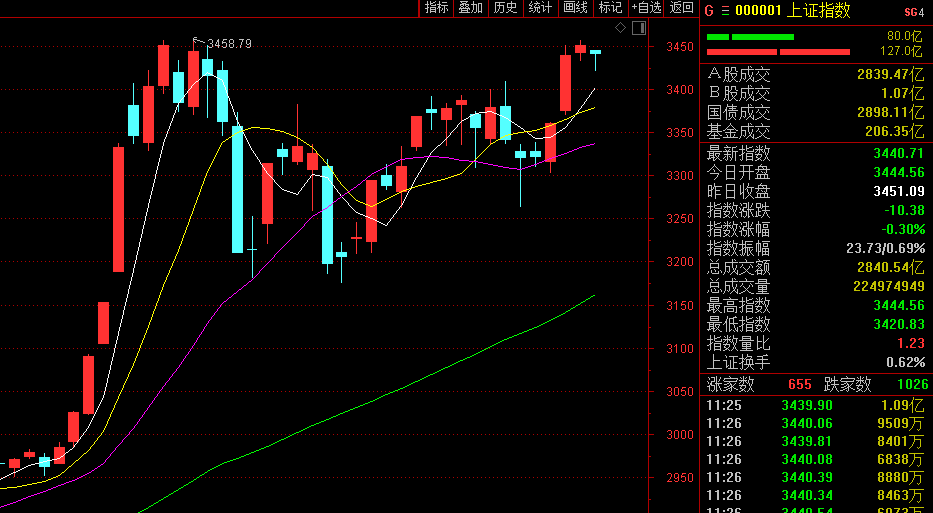Click the 最高指数 row label

pyautogui.click(x=738, y=305)
